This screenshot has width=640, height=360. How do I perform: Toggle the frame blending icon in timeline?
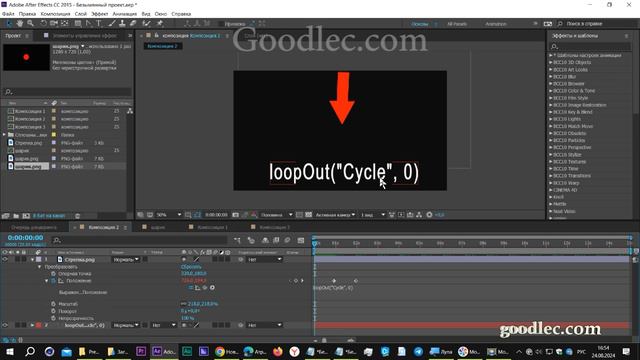[276, 240]
